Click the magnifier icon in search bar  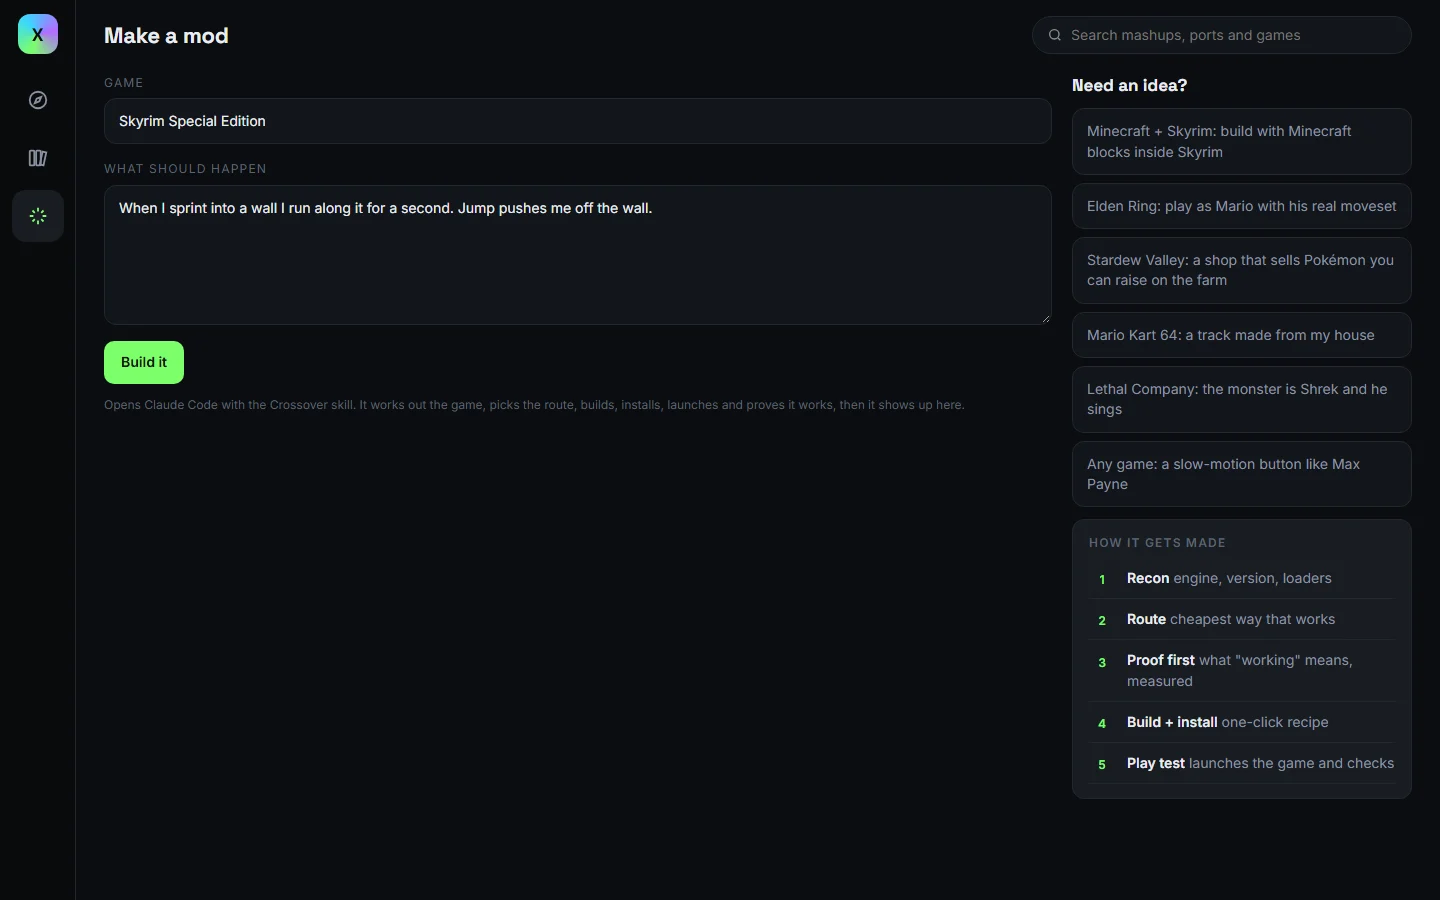point(1054,35)
